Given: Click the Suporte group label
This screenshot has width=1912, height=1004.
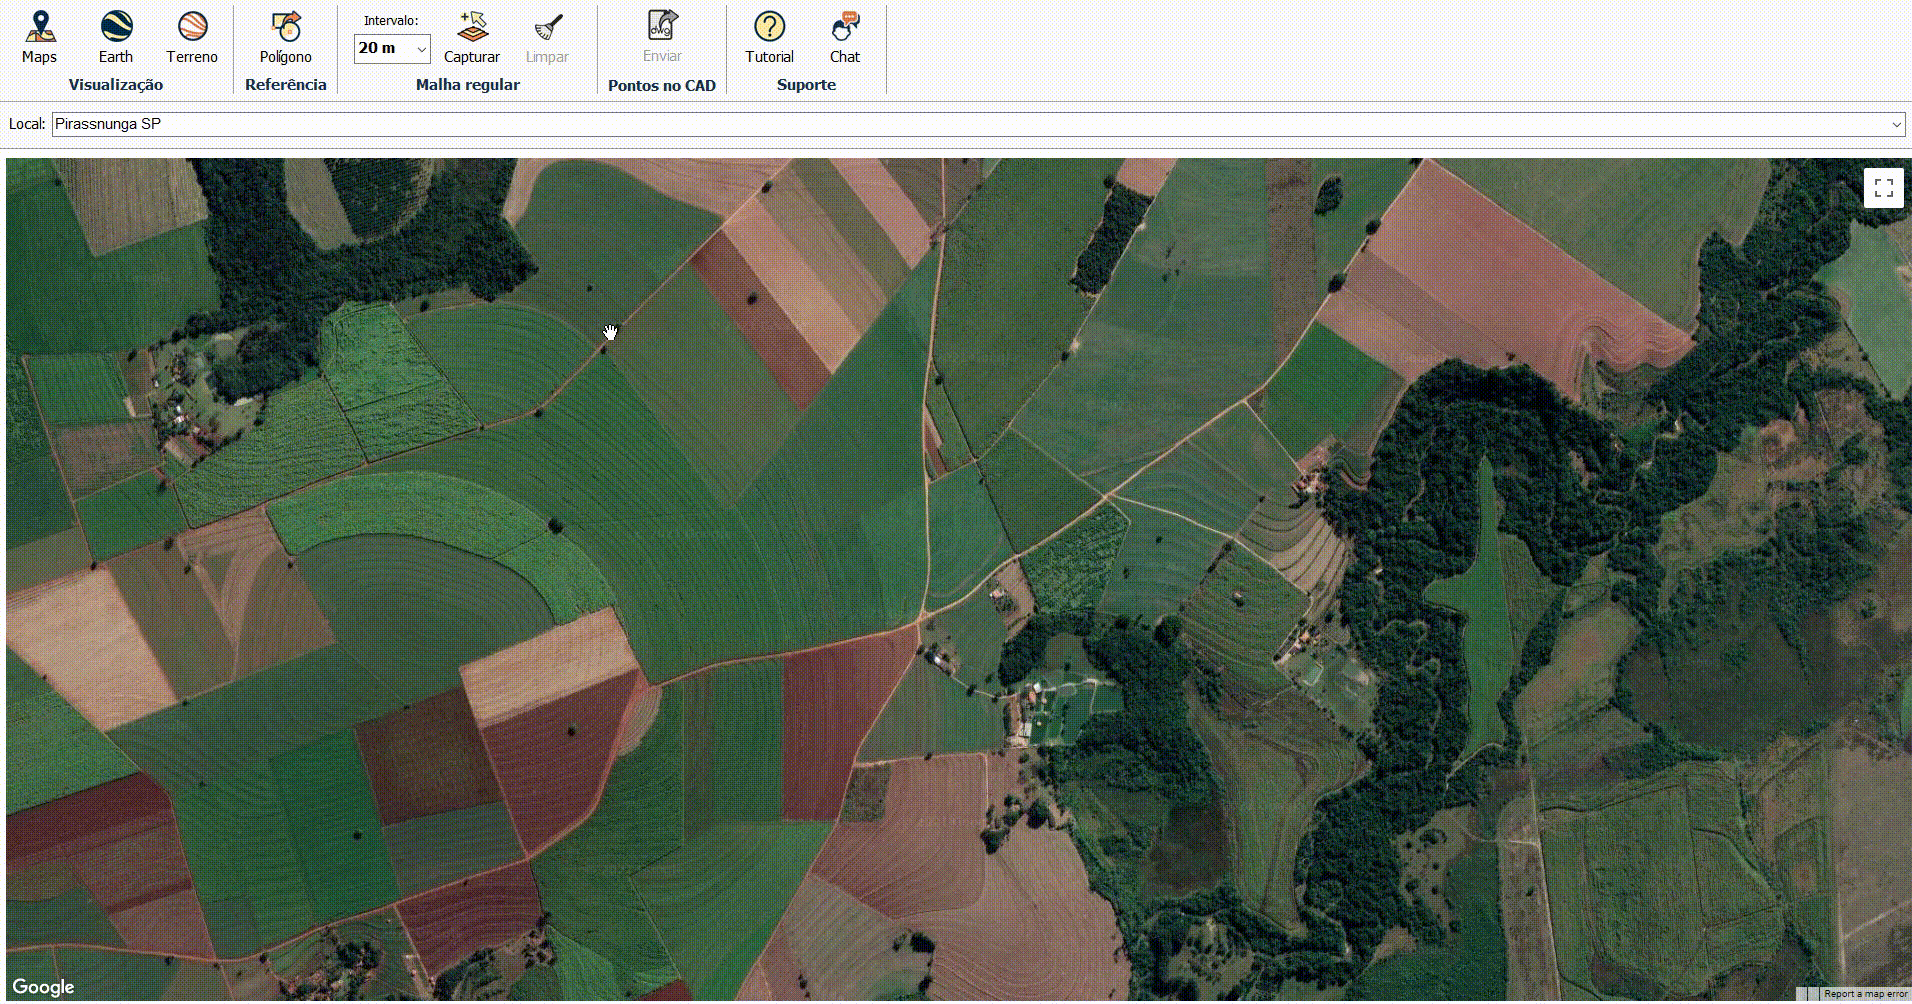Looking at the screenshot, I should 806,85.
